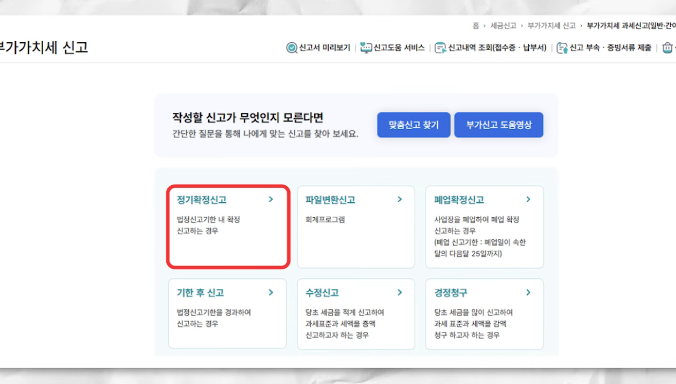
Task: Click the 신고도움 서비스 chat icon
Action: [x=366, y=47]
